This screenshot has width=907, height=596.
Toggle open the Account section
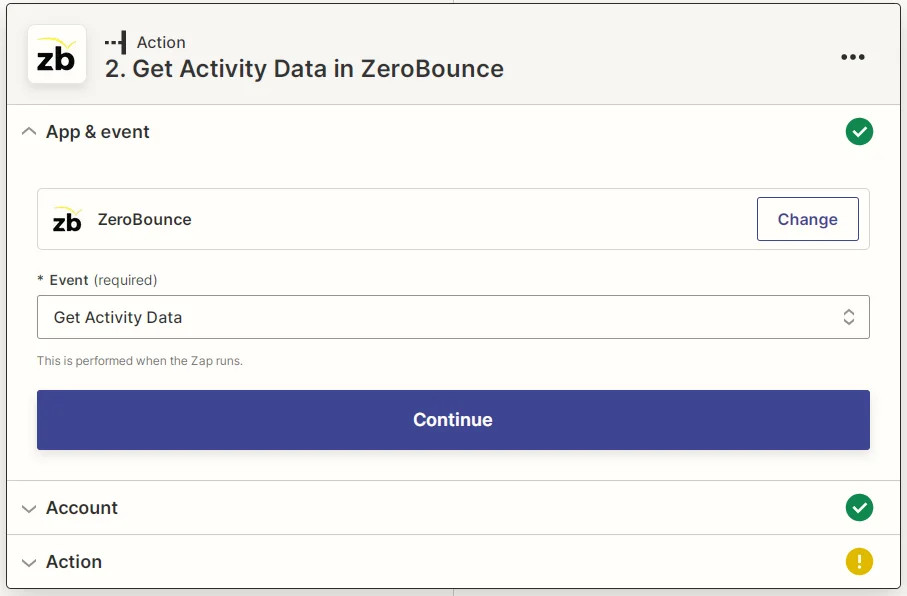click(x=29, y=508)
